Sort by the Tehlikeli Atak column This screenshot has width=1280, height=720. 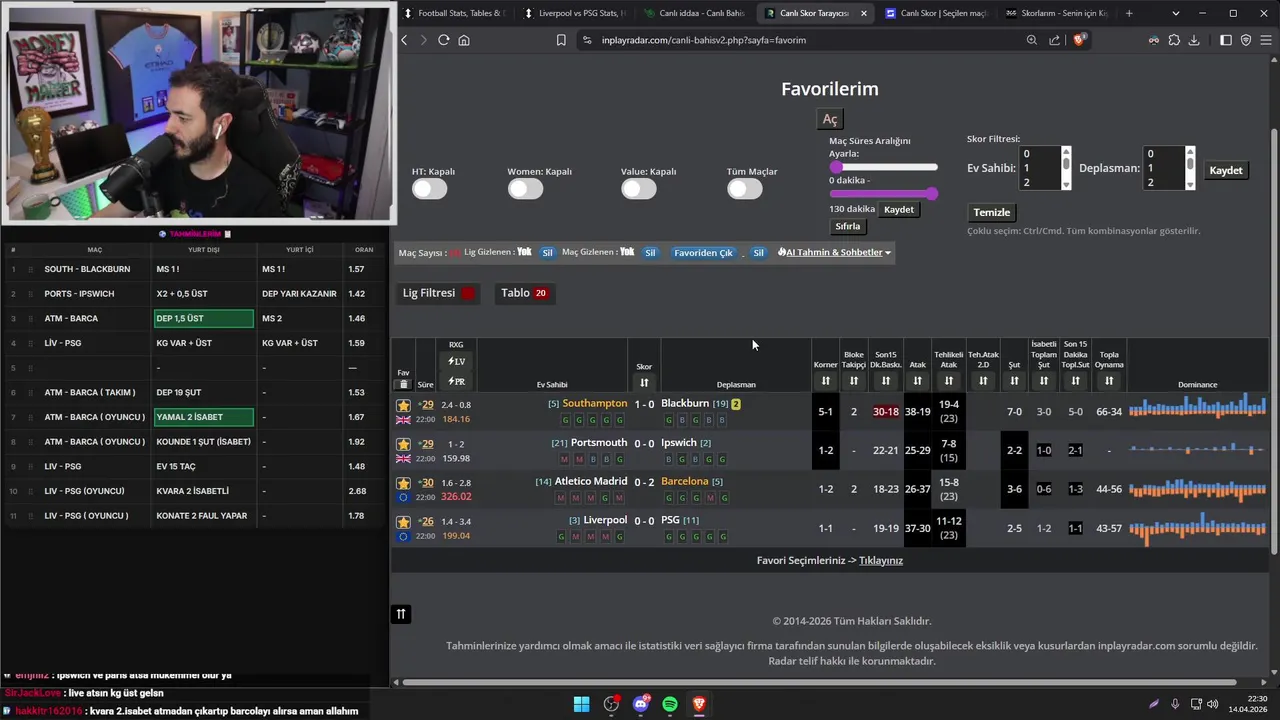coord(948,381)
